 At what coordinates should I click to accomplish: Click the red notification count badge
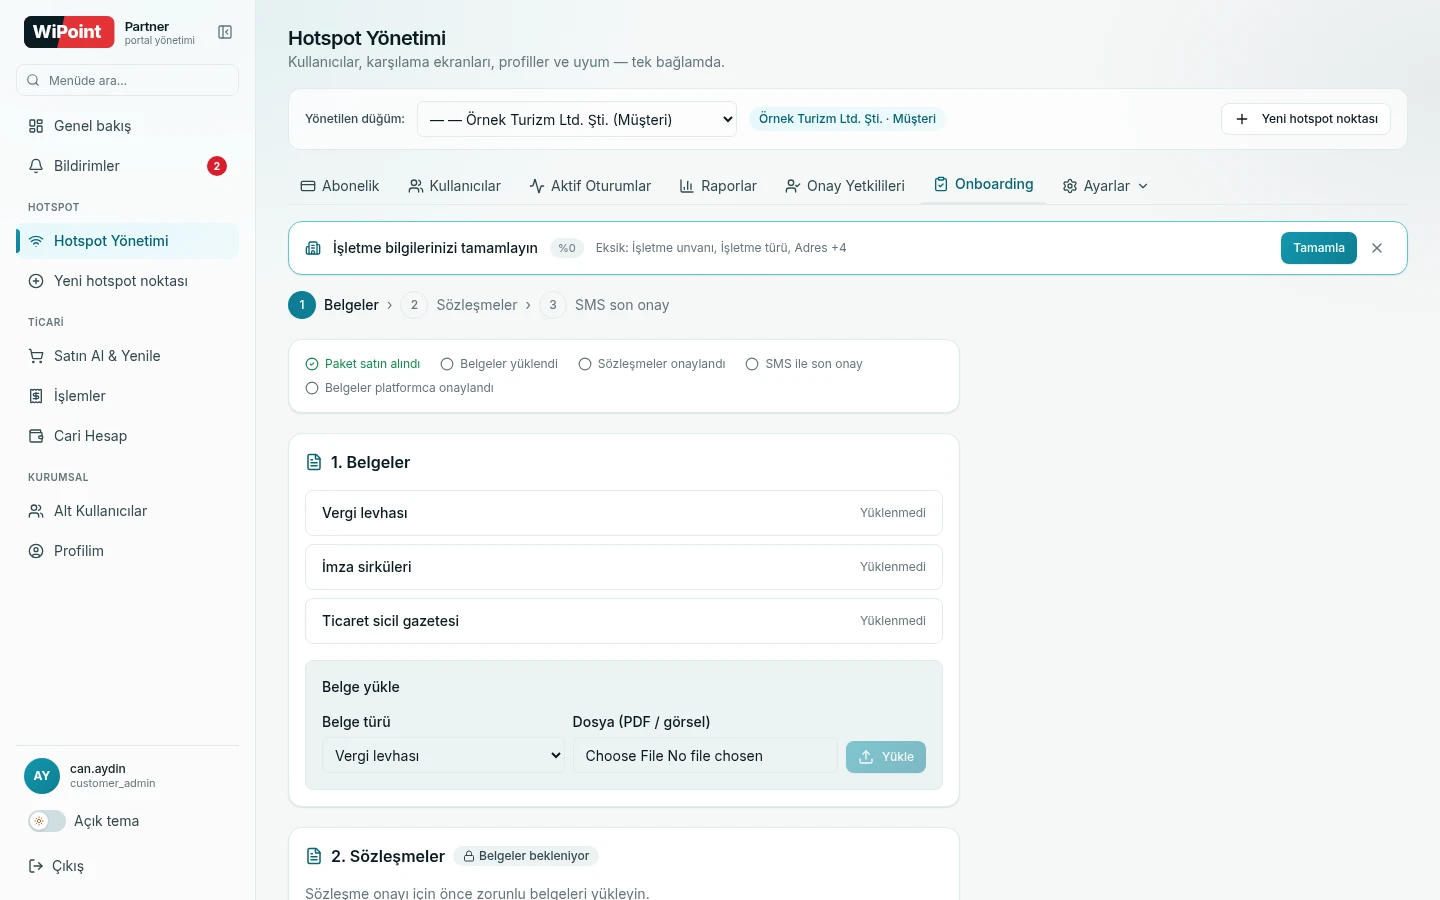click(x=217, y=166)
